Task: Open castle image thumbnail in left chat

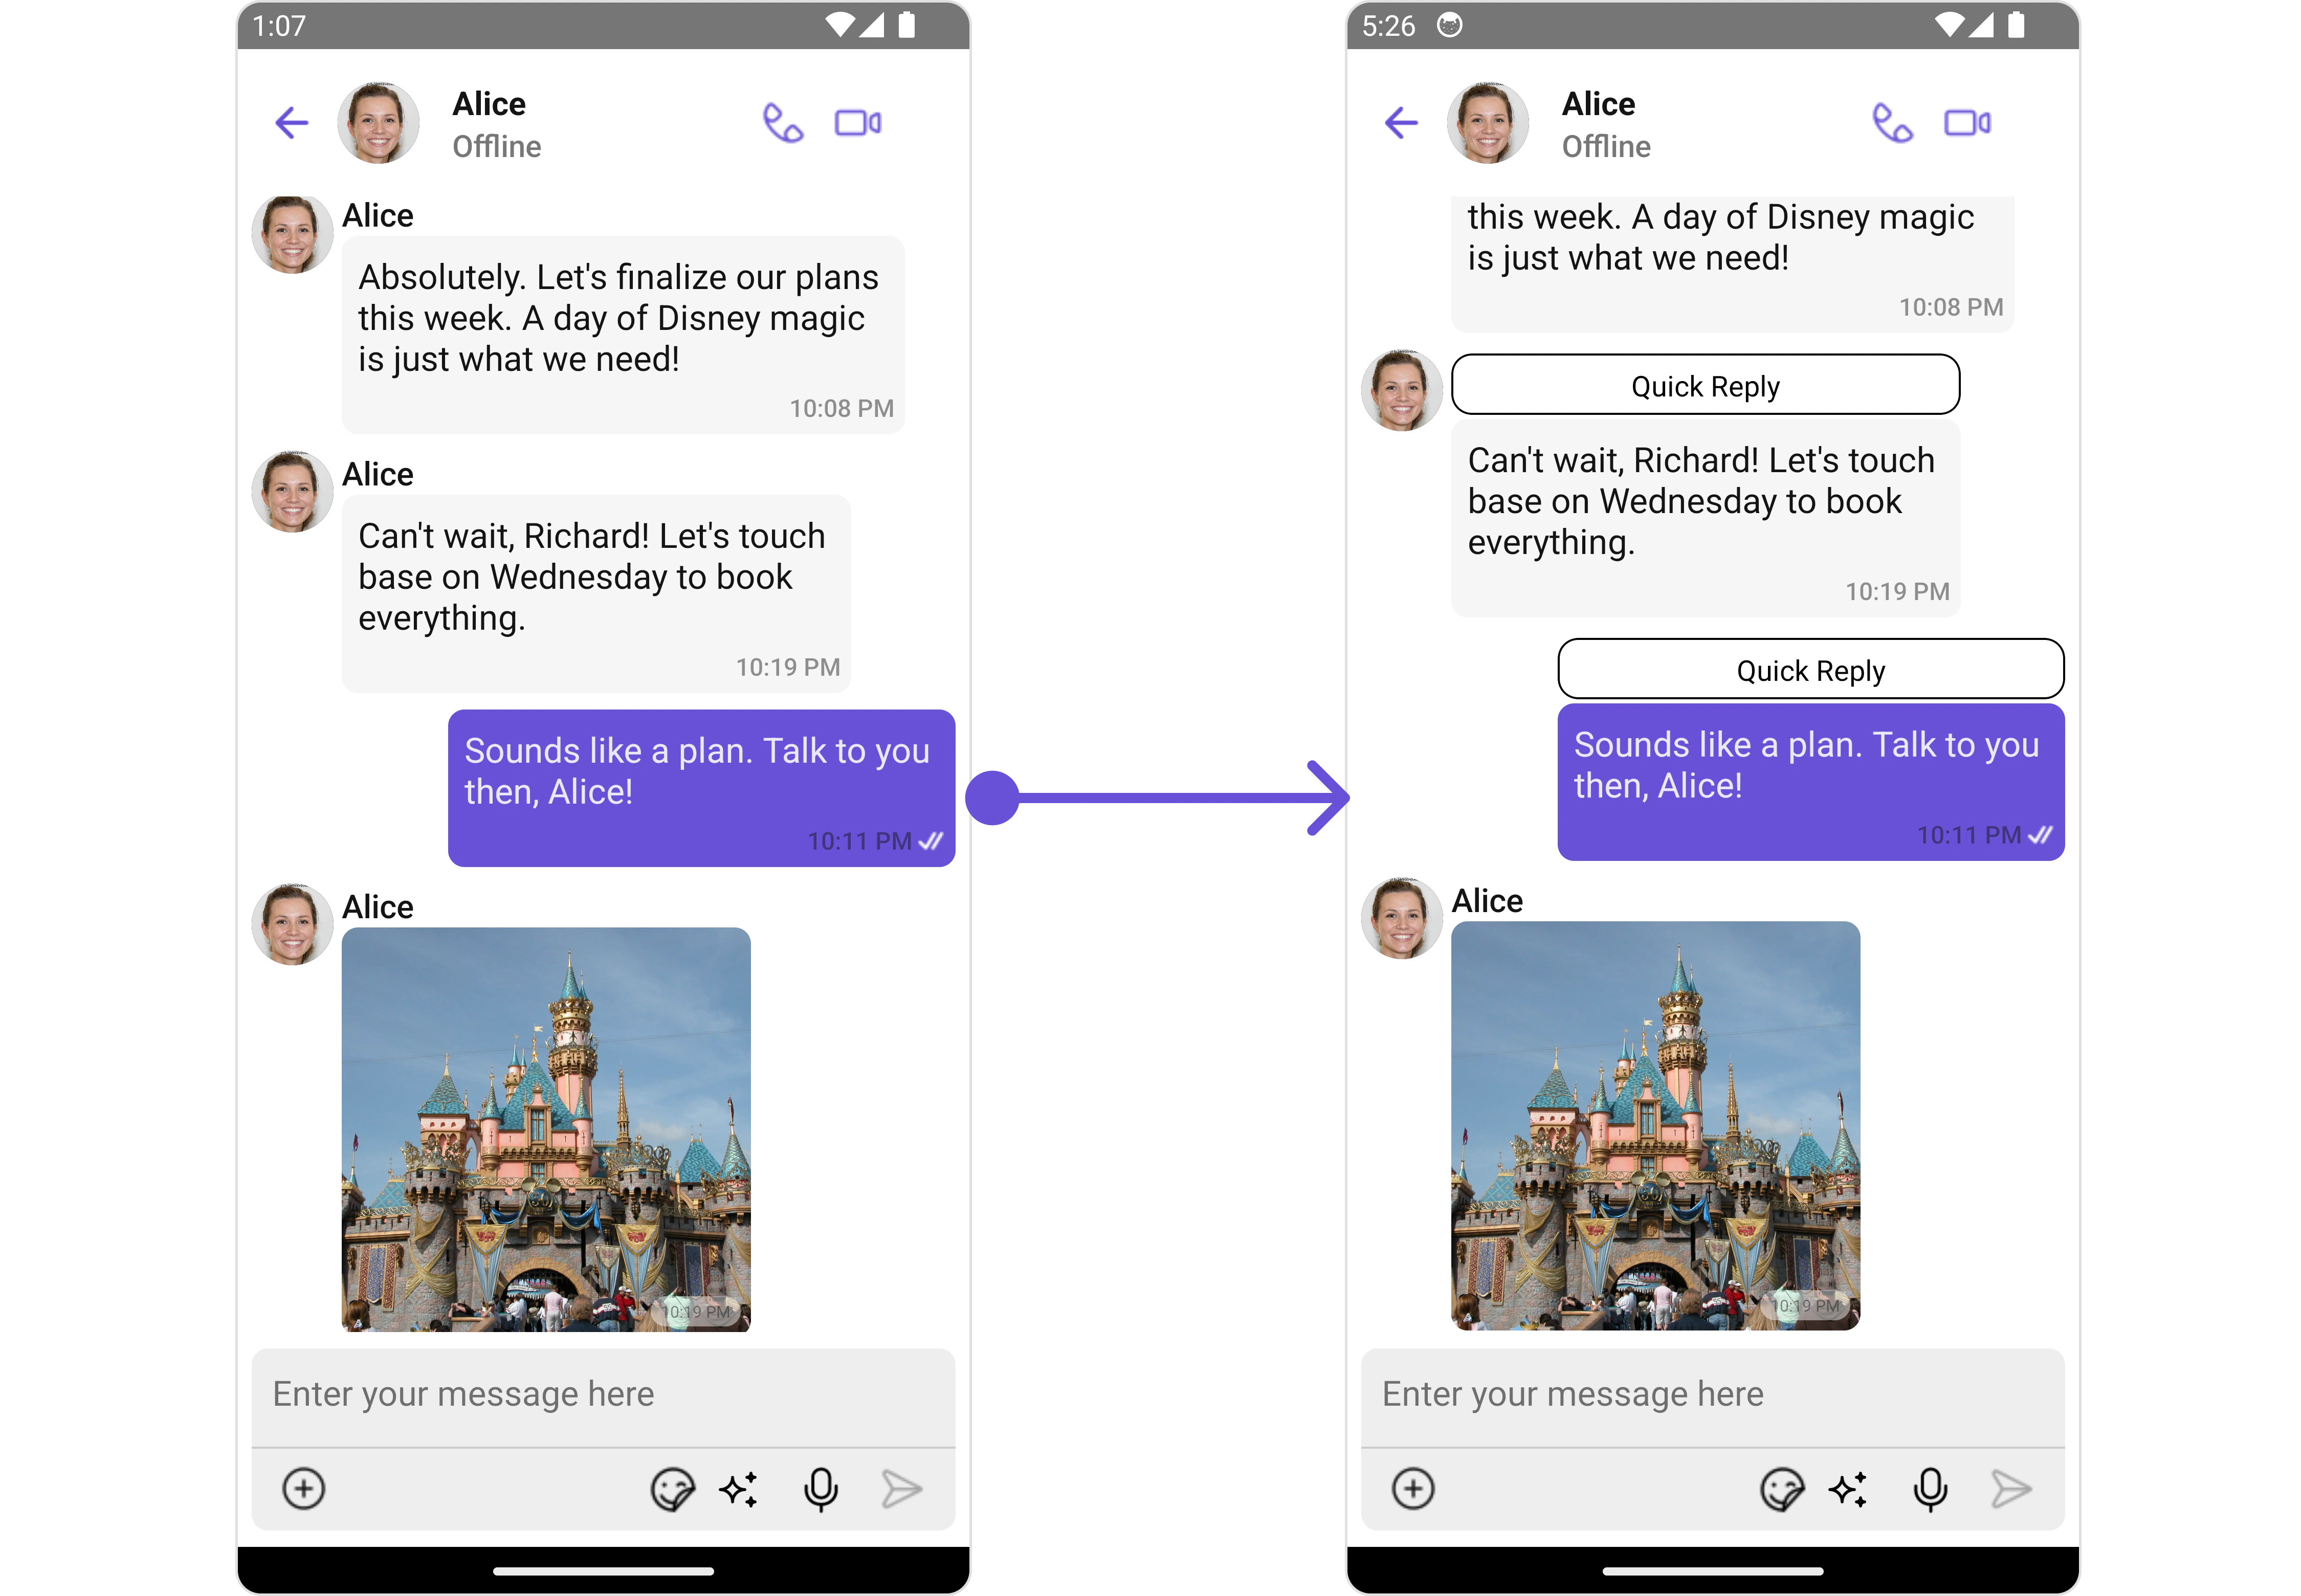Action: (546, 1129)
